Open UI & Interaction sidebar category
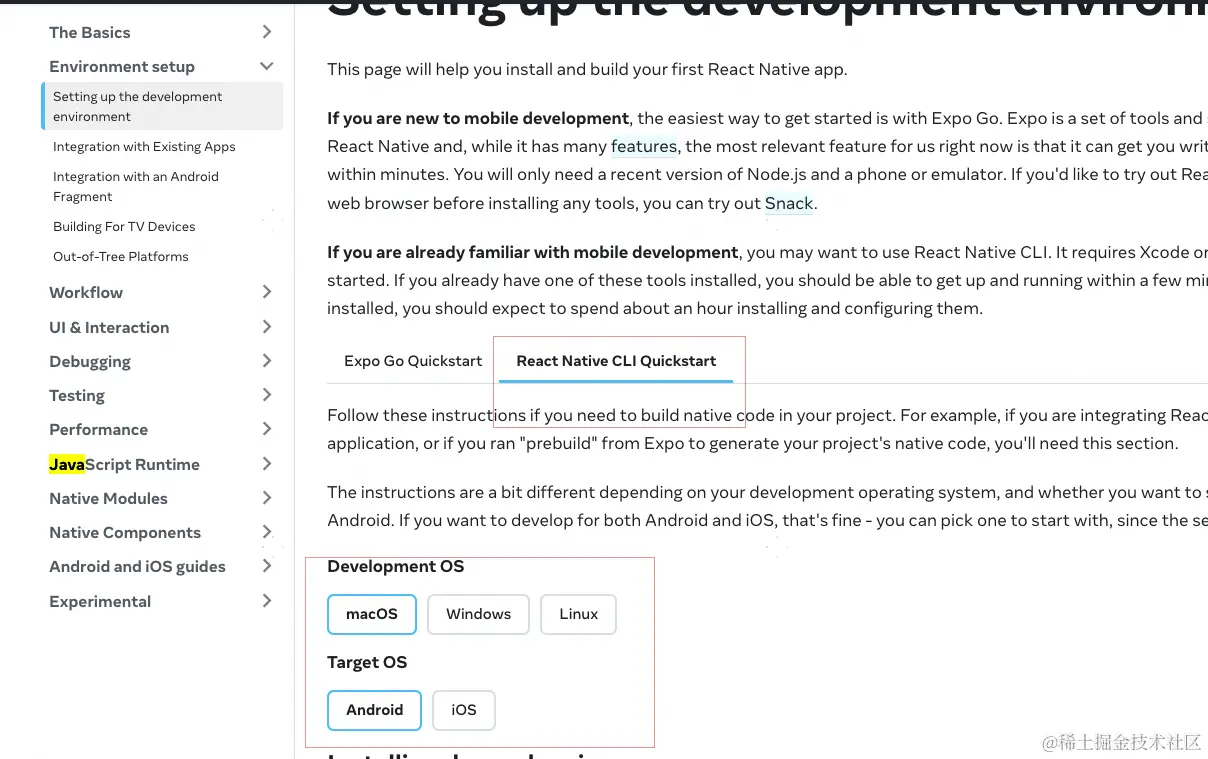1208x759 pixels. (x=109, y=327)
